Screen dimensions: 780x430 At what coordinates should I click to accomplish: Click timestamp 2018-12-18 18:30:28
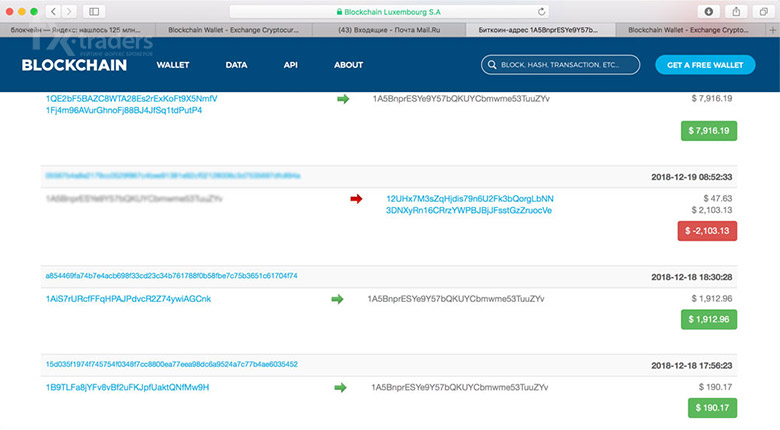[x=691, y=277]
